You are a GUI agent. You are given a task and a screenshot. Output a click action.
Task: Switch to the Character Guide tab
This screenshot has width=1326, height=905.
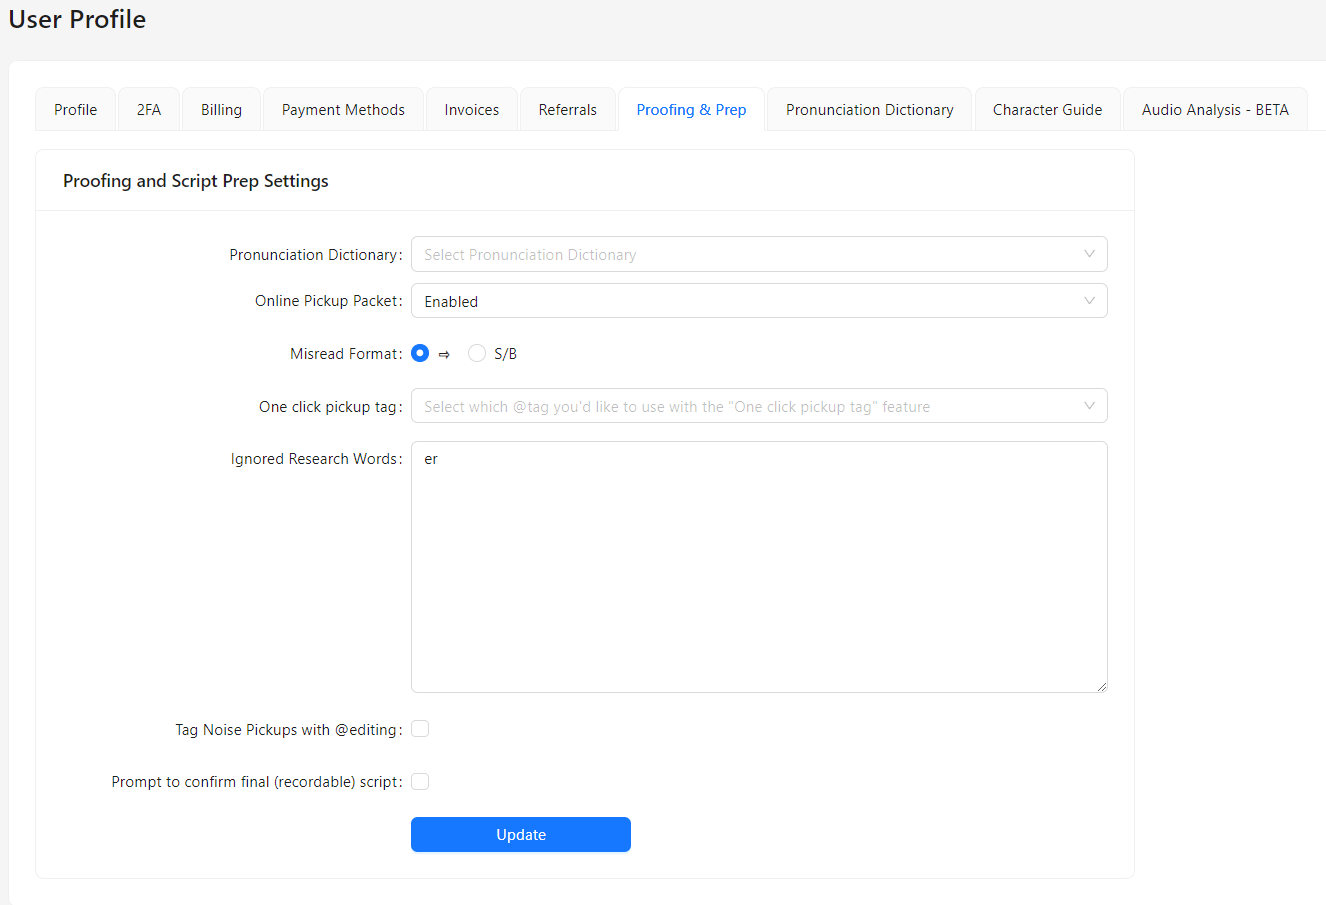point(1047,109)
